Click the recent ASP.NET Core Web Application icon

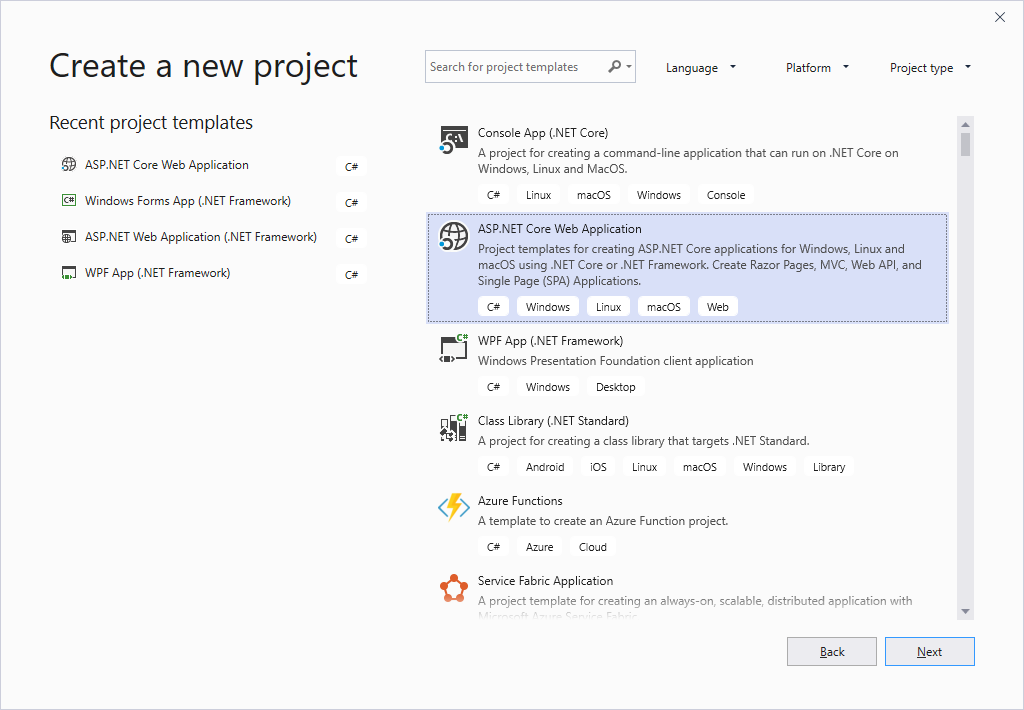[x=69, y=165]
